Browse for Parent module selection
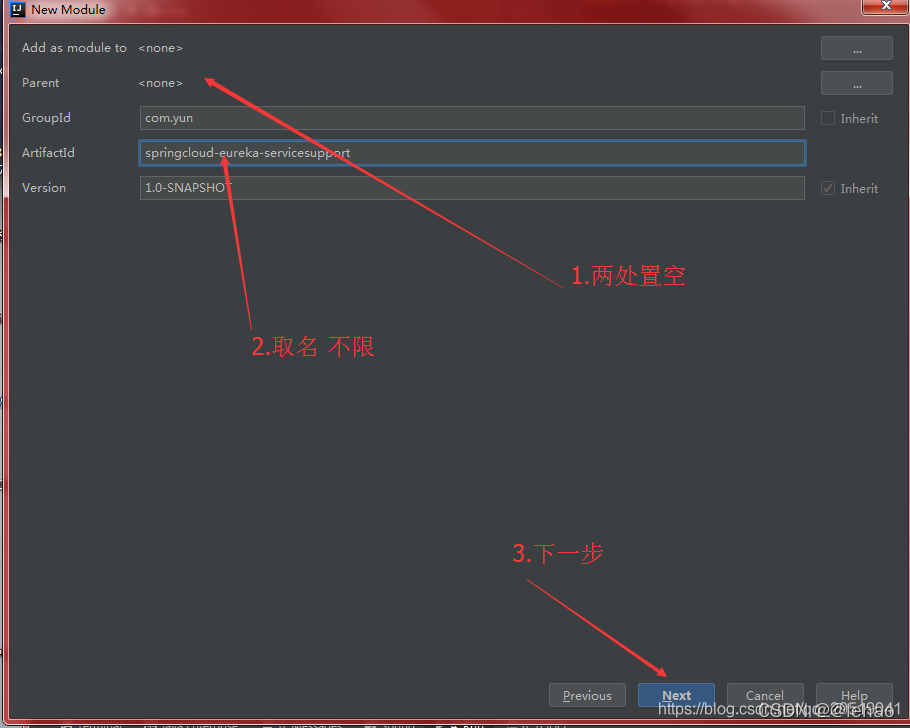 tap(857, 83)
